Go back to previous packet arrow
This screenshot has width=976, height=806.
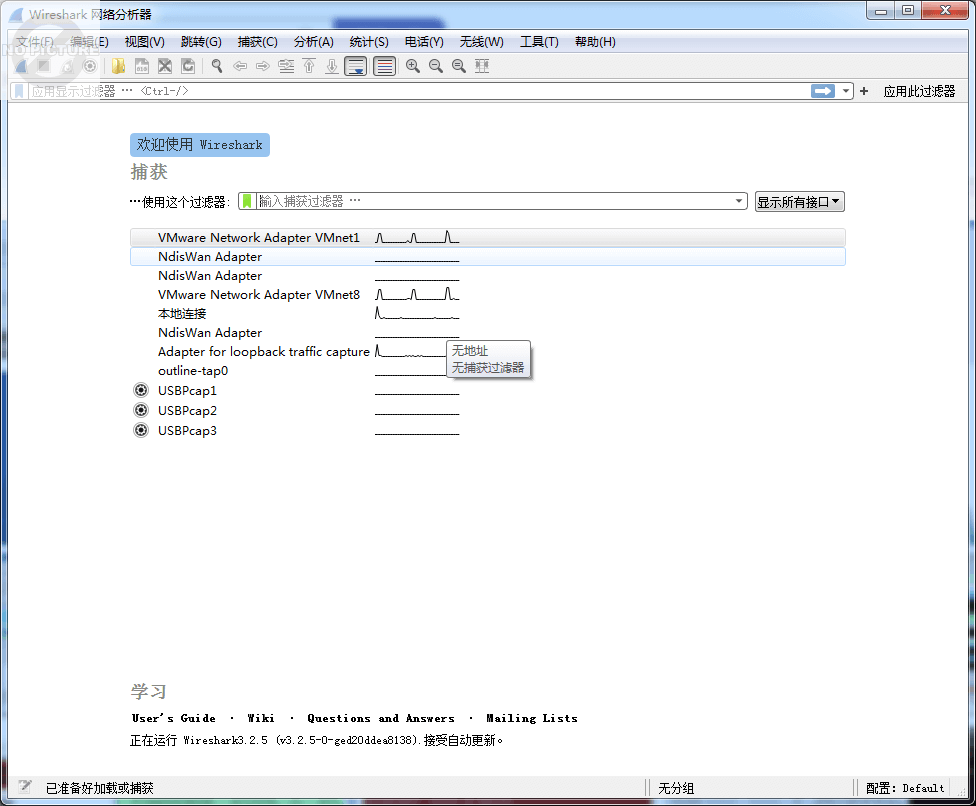[240, 66]
